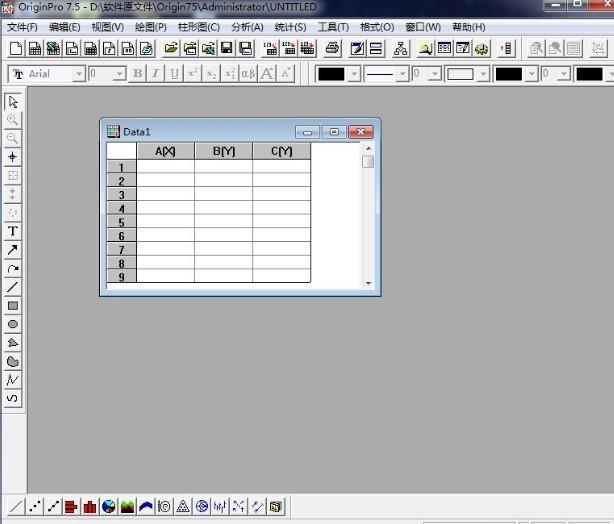This screenshot has height=524, width=614.
Task: Select the Screen Reader crosshair tool
Action: 13,157
